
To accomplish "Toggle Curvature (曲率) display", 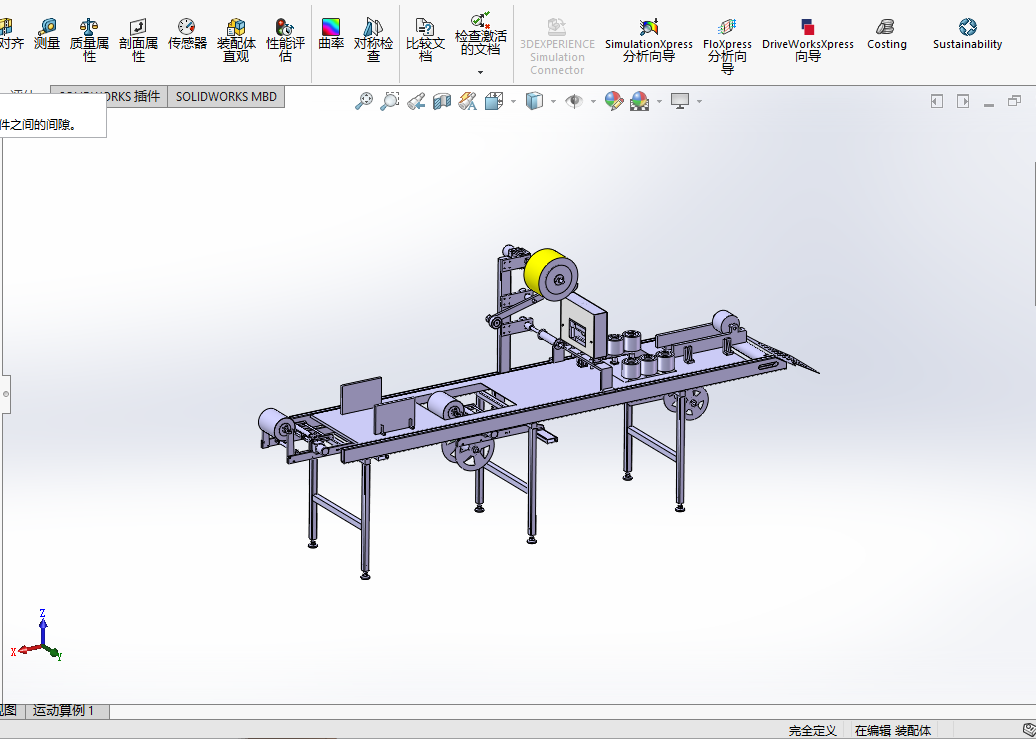I will pyautogui.click(x=330, y=34).
